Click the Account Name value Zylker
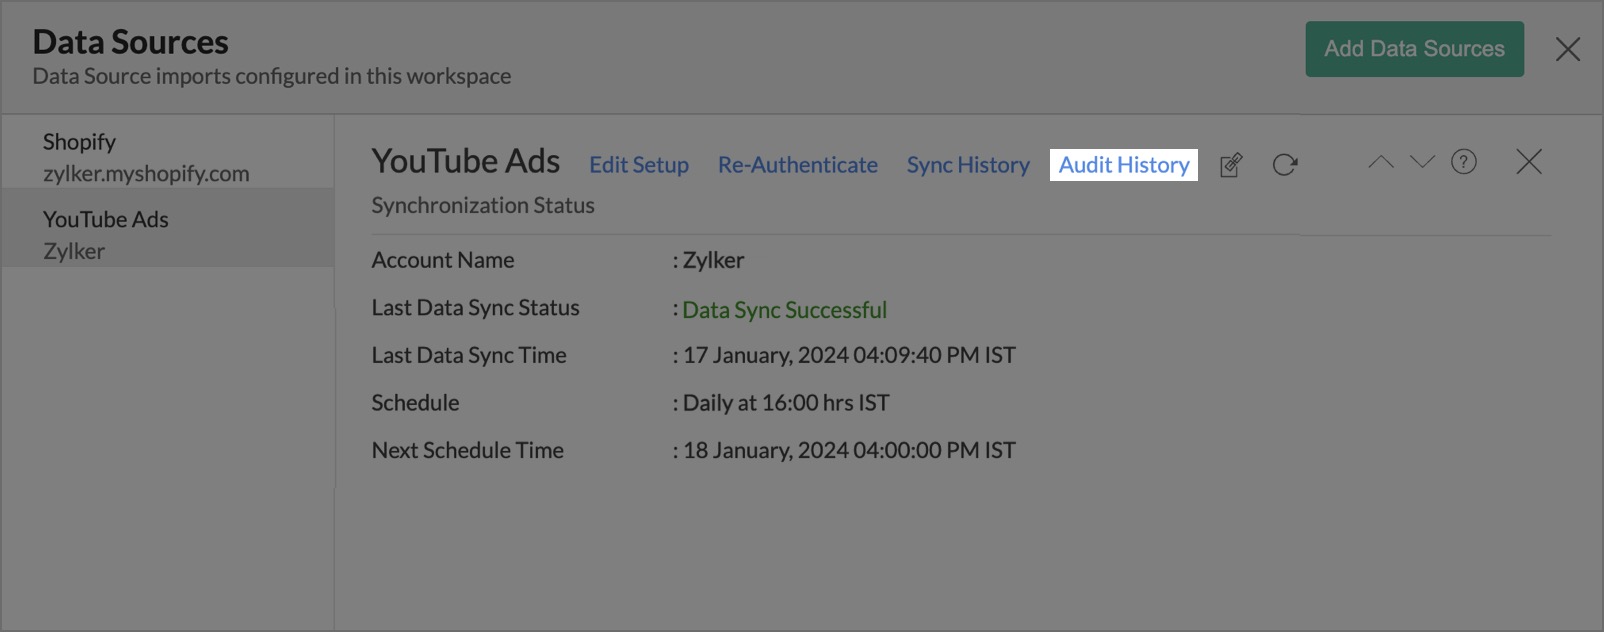The width and height of the screenshot is (1604, 632). 713,260
